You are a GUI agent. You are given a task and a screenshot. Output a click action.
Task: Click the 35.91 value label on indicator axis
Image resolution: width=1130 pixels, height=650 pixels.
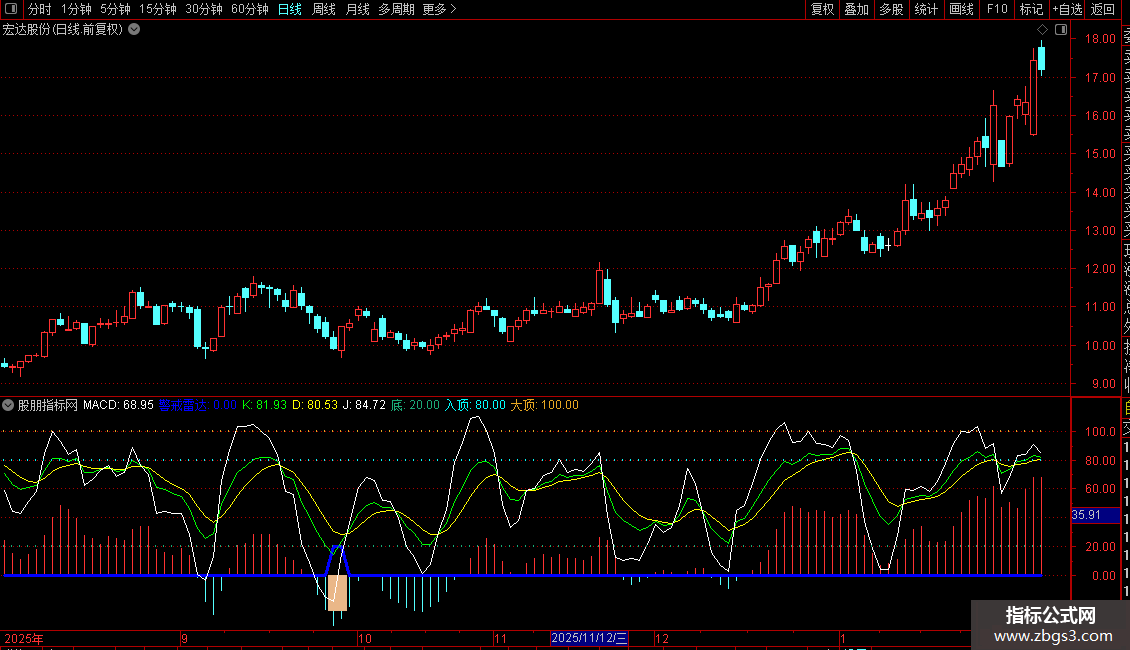[1085, 515]
